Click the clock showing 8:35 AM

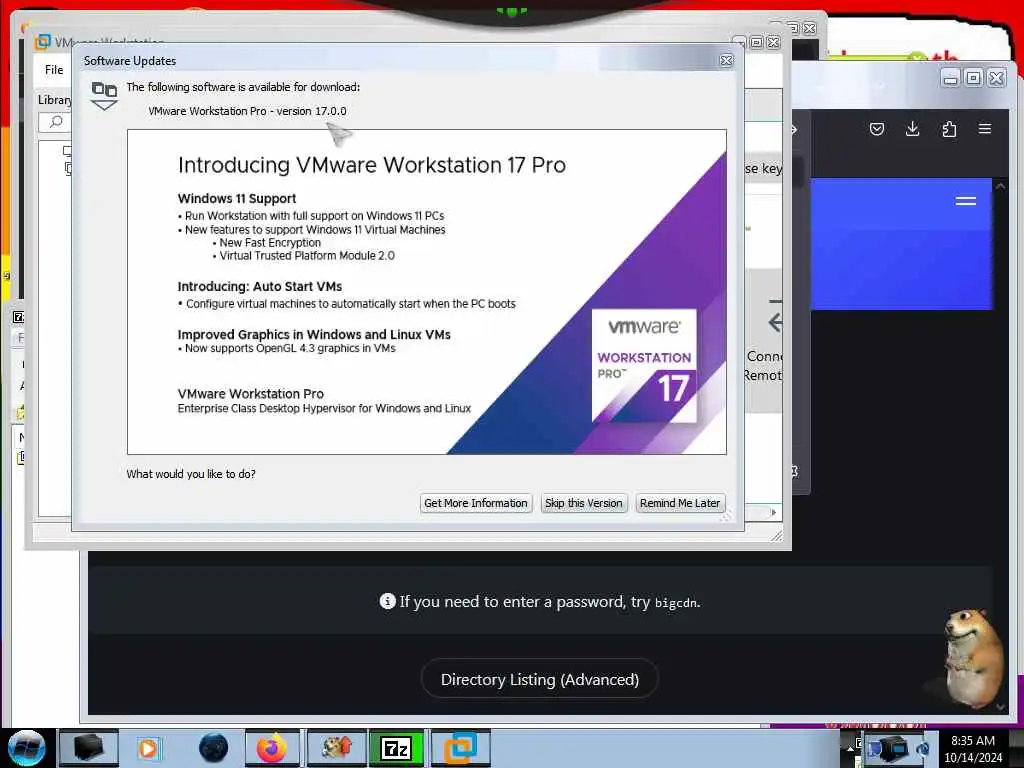pyautogui.click(x=973, y=748)
